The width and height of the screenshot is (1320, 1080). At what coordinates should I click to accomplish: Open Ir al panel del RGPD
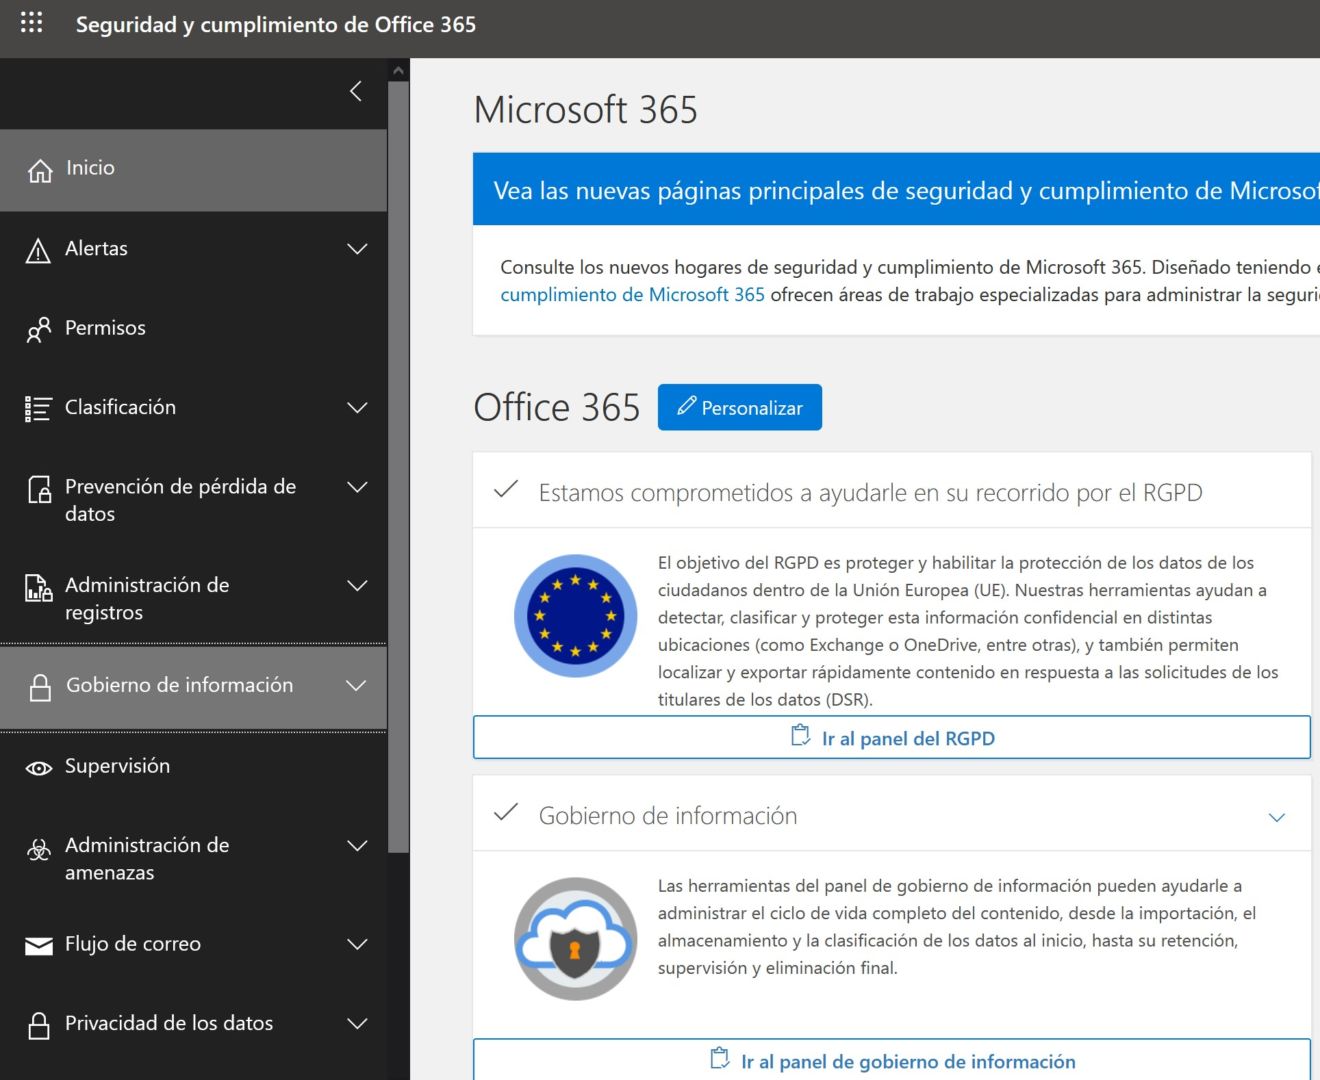(892, 738)
